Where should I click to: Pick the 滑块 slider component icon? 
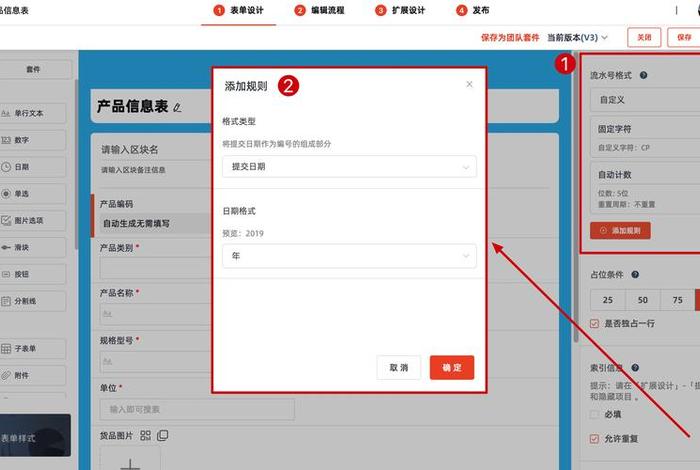pyautogui.click(x=6, y=247)
